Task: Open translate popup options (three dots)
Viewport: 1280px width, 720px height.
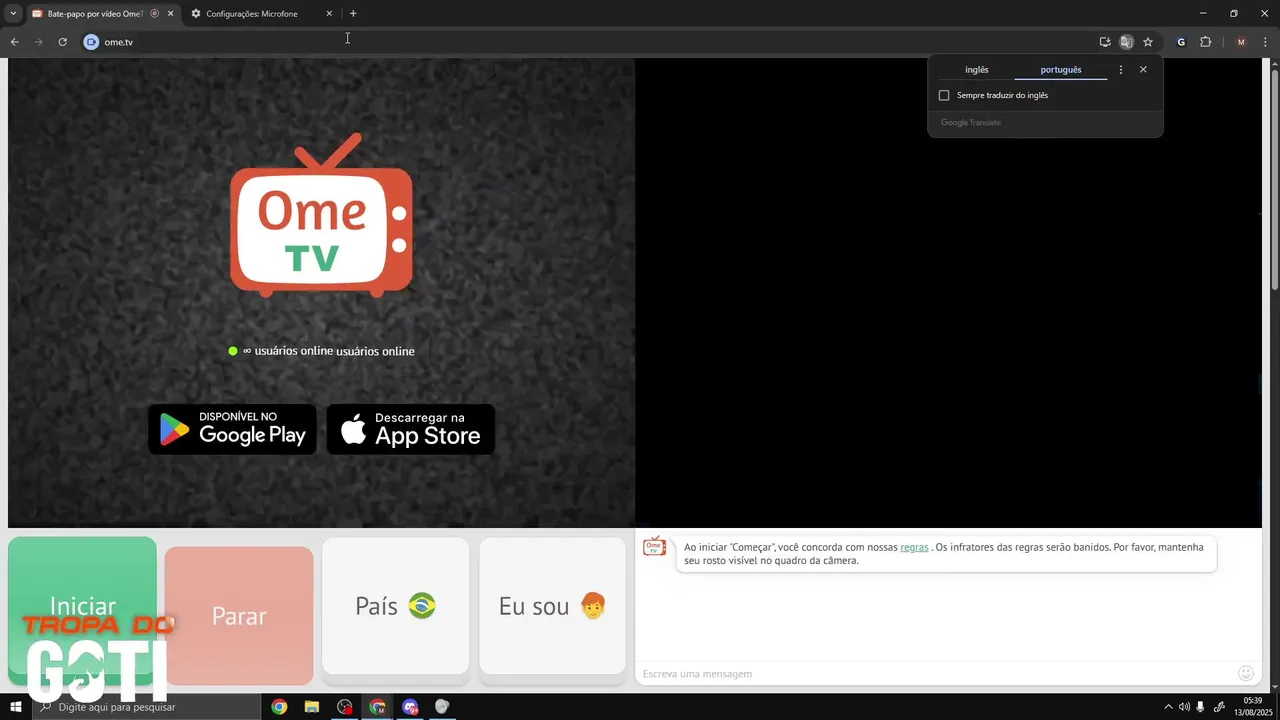Action: [1120, 70]
